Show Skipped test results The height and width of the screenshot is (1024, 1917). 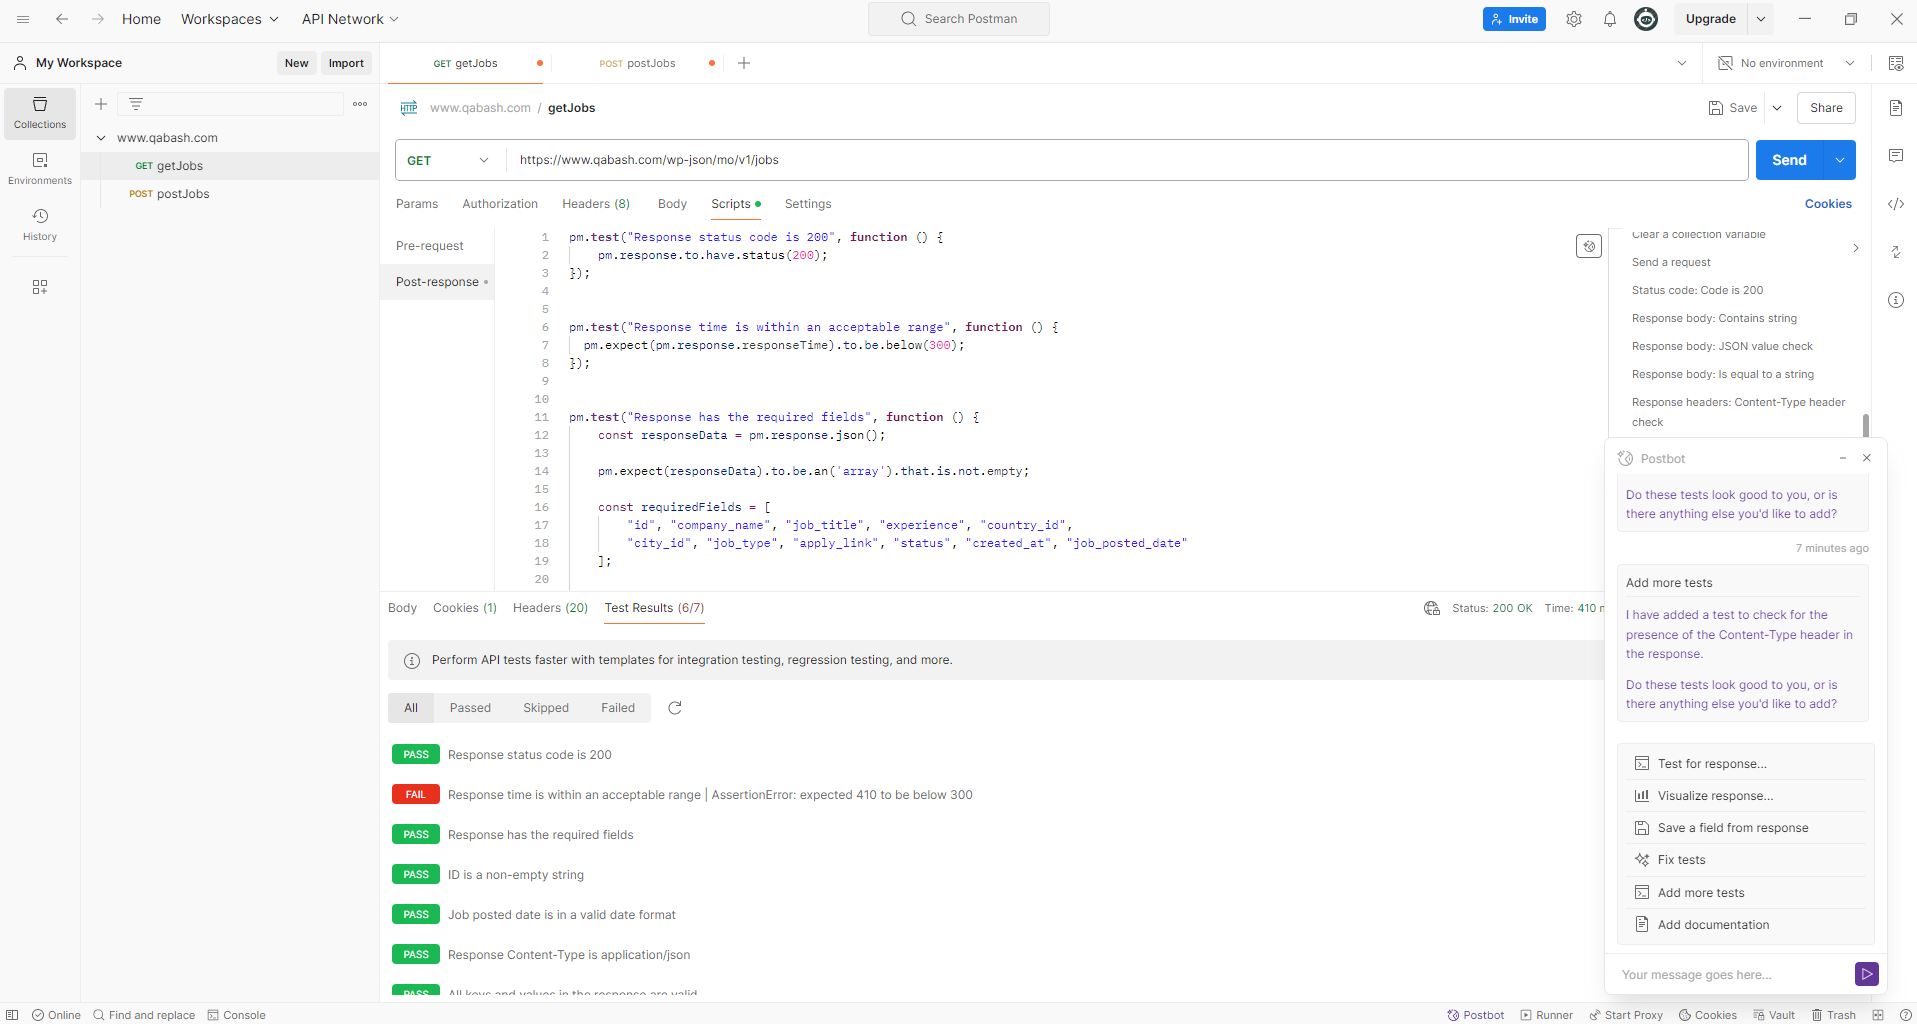coord(545,708)
